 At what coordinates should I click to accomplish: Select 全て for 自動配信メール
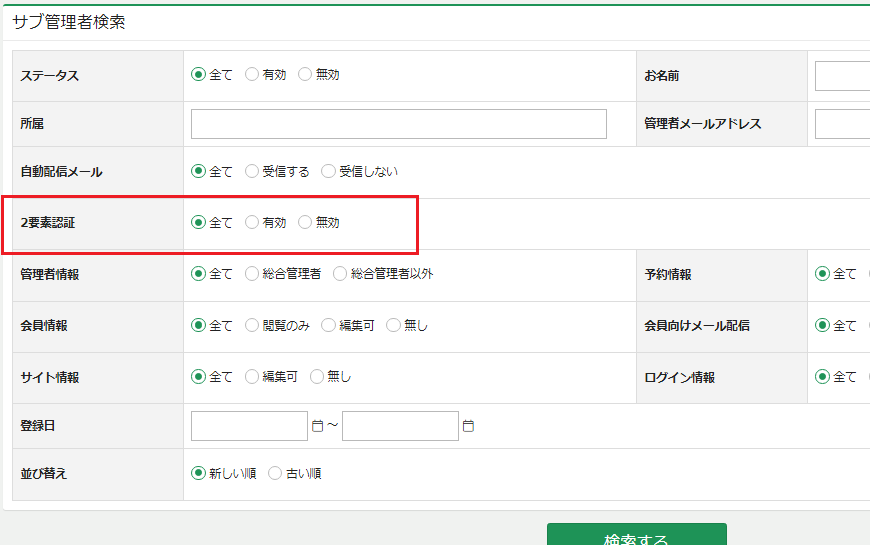pyautogui.click(x=198, y=171)
